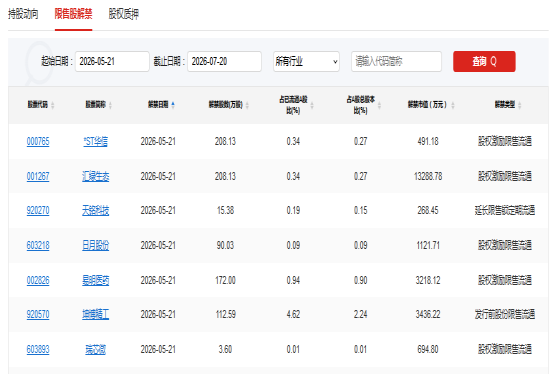The width and height of the screenshot is (559, 374).
Task: Open stock code 920570 link
Action: [x=38, y=314]
